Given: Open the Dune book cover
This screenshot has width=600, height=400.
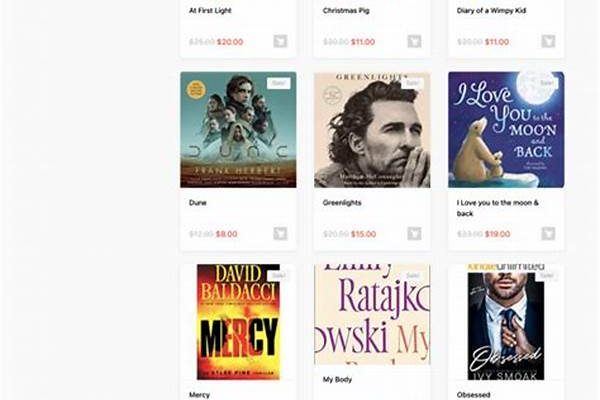Looking at the screenshot, I should point(238,130).
